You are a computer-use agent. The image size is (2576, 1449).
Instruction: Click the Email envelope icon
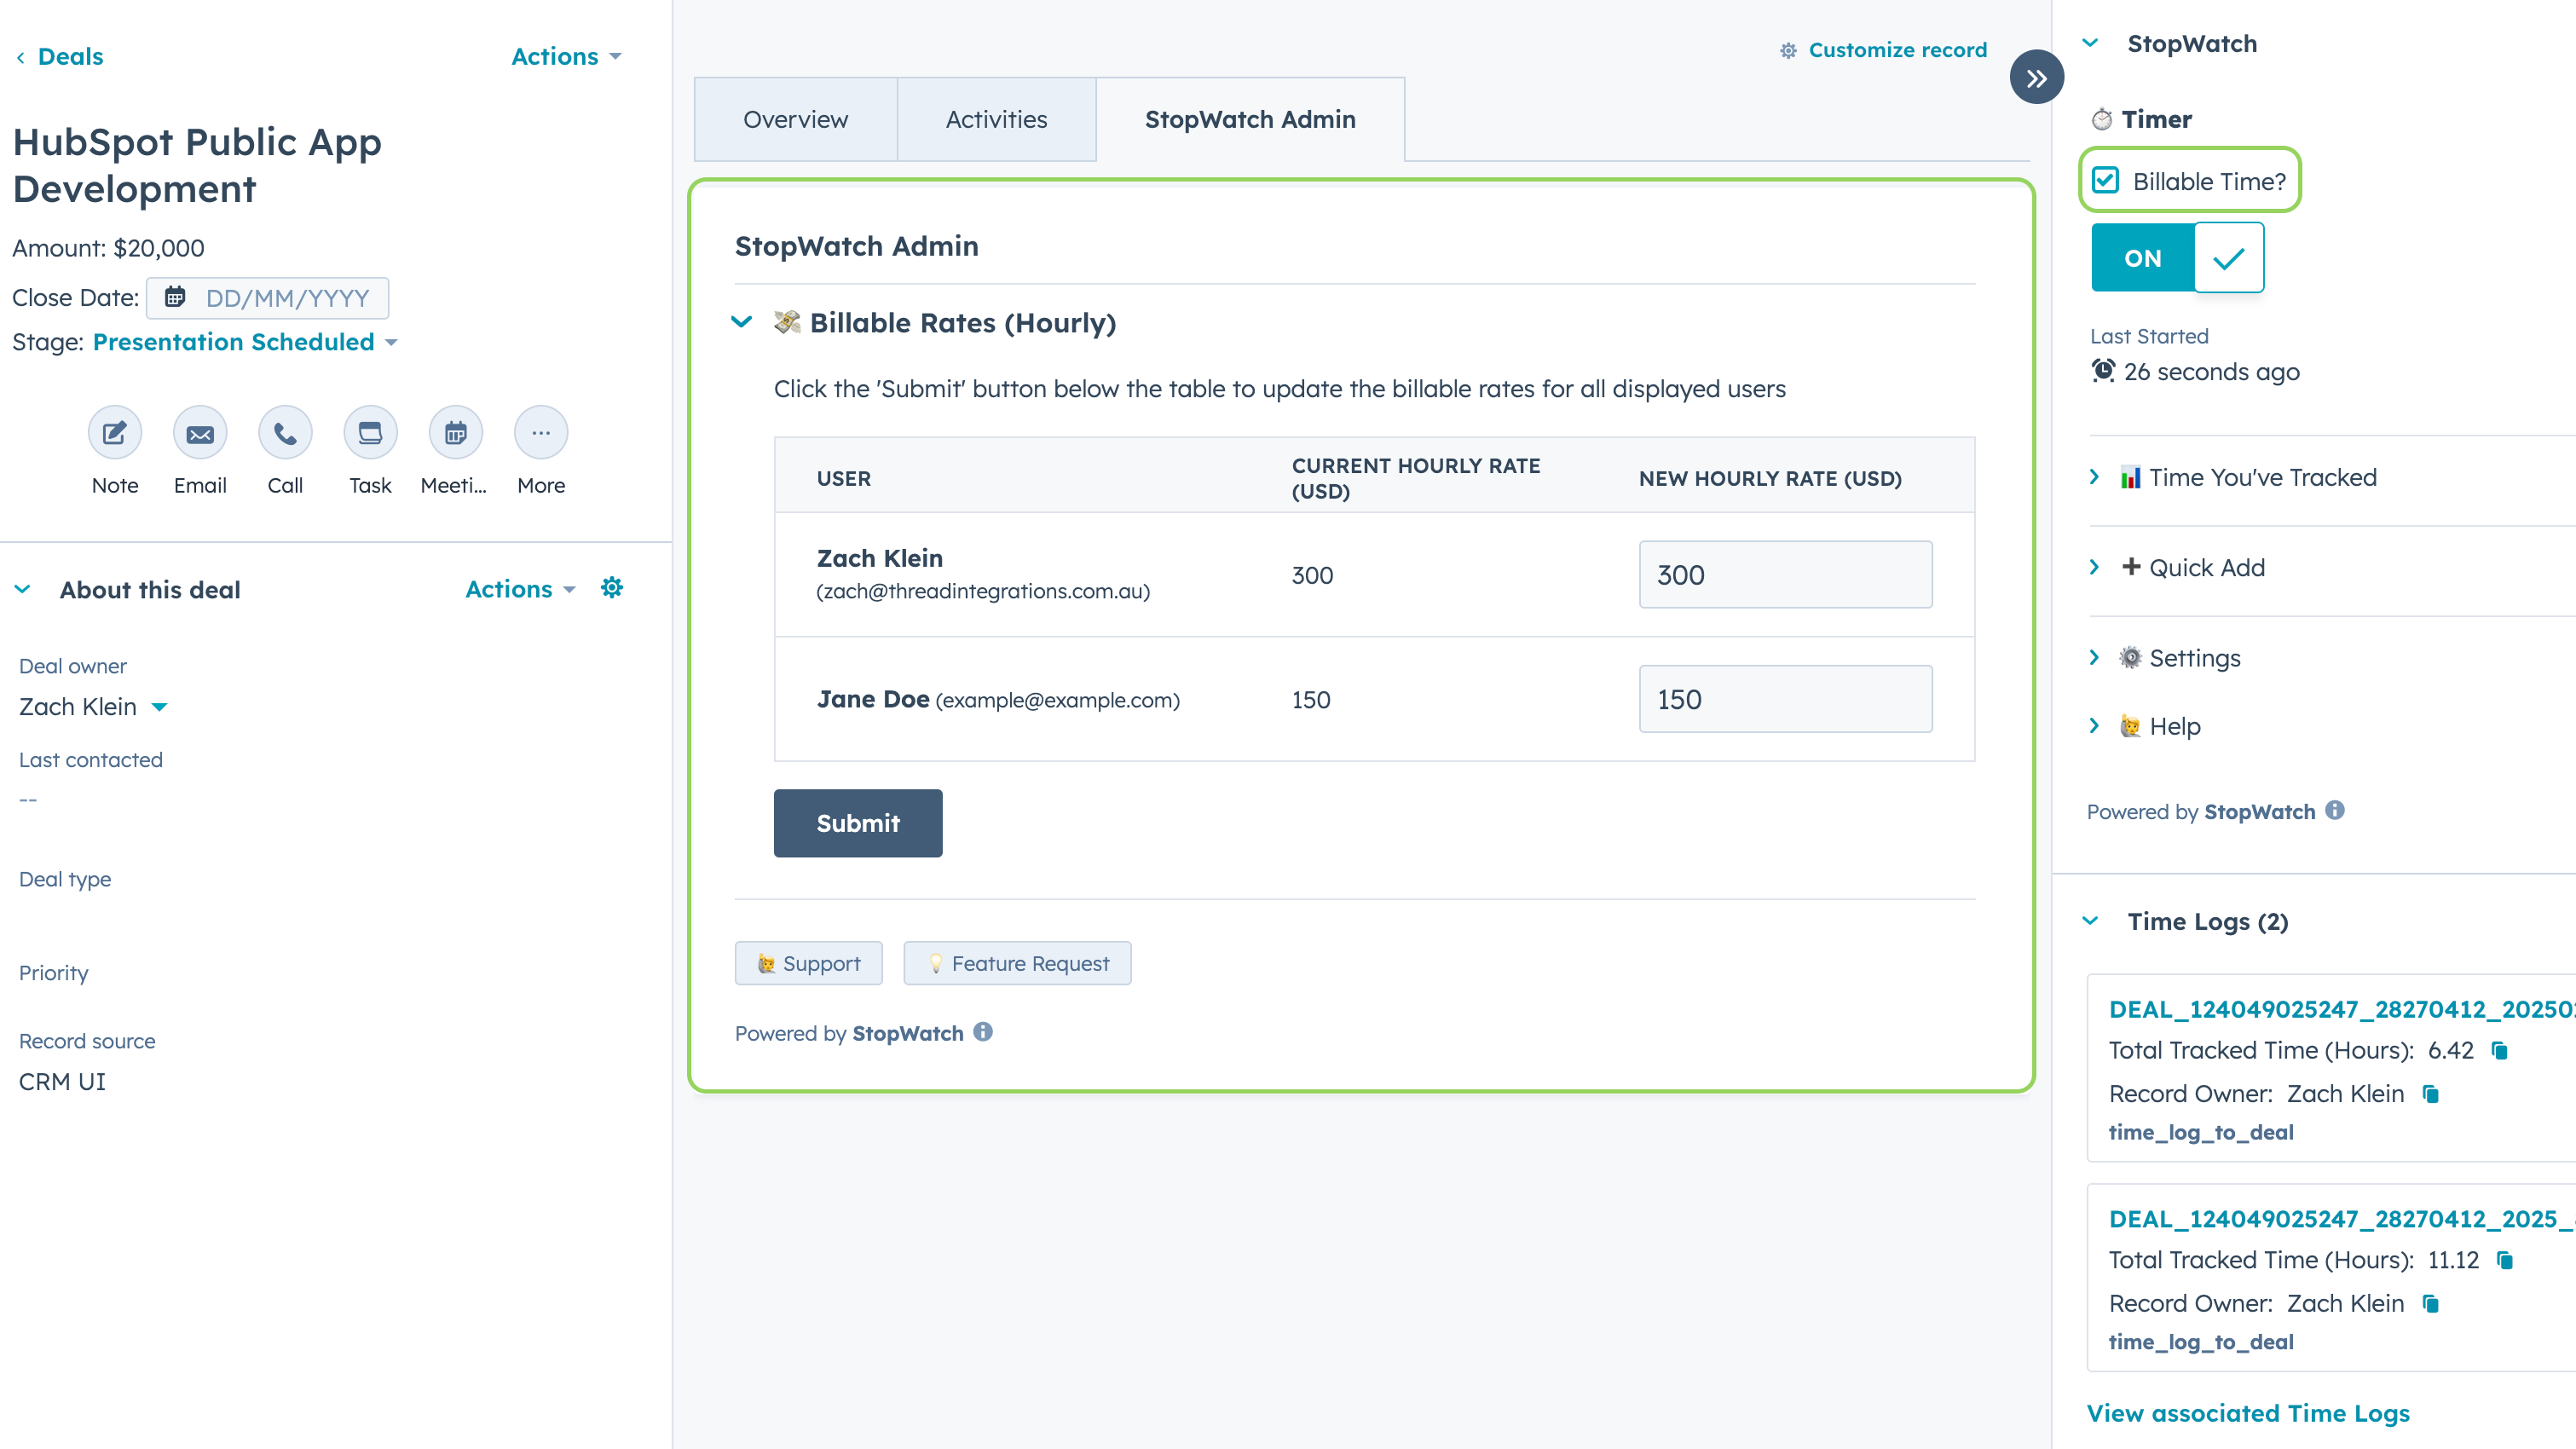pyautogui.click(x=200, y=433)
